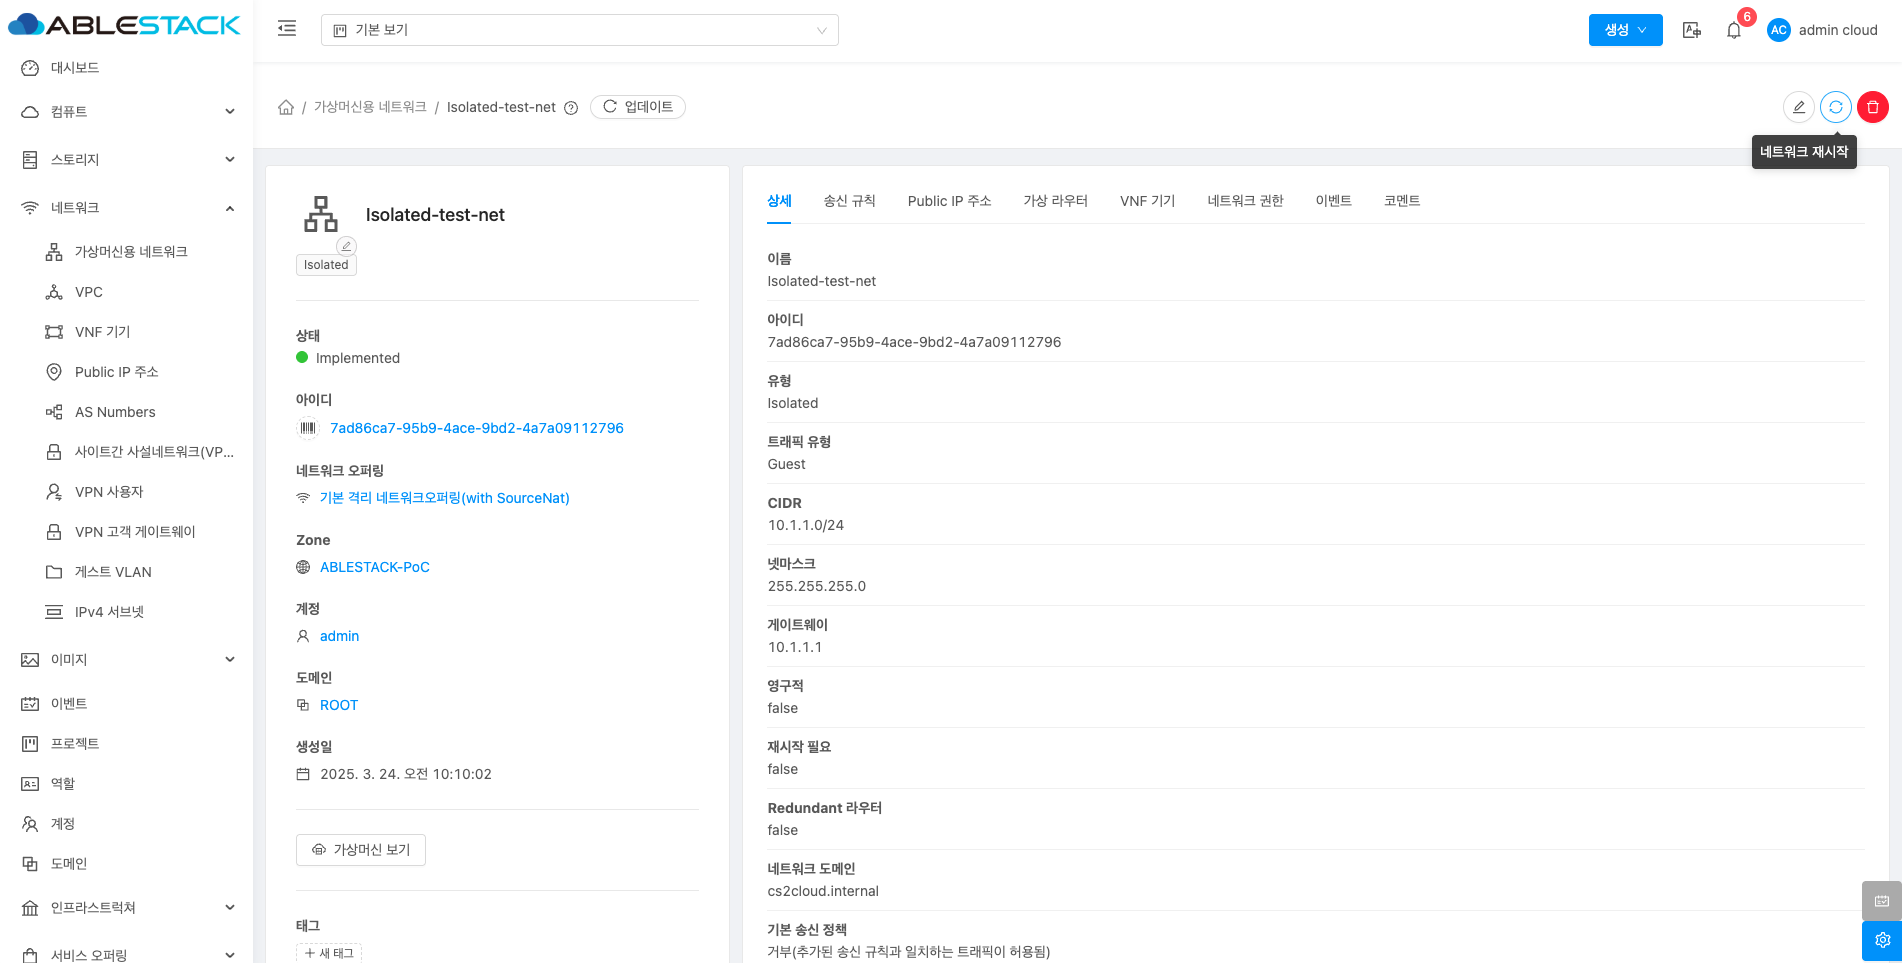Open the settings gear icon
Screen dimensions: 1902x963
click(x=1881, y=940)
